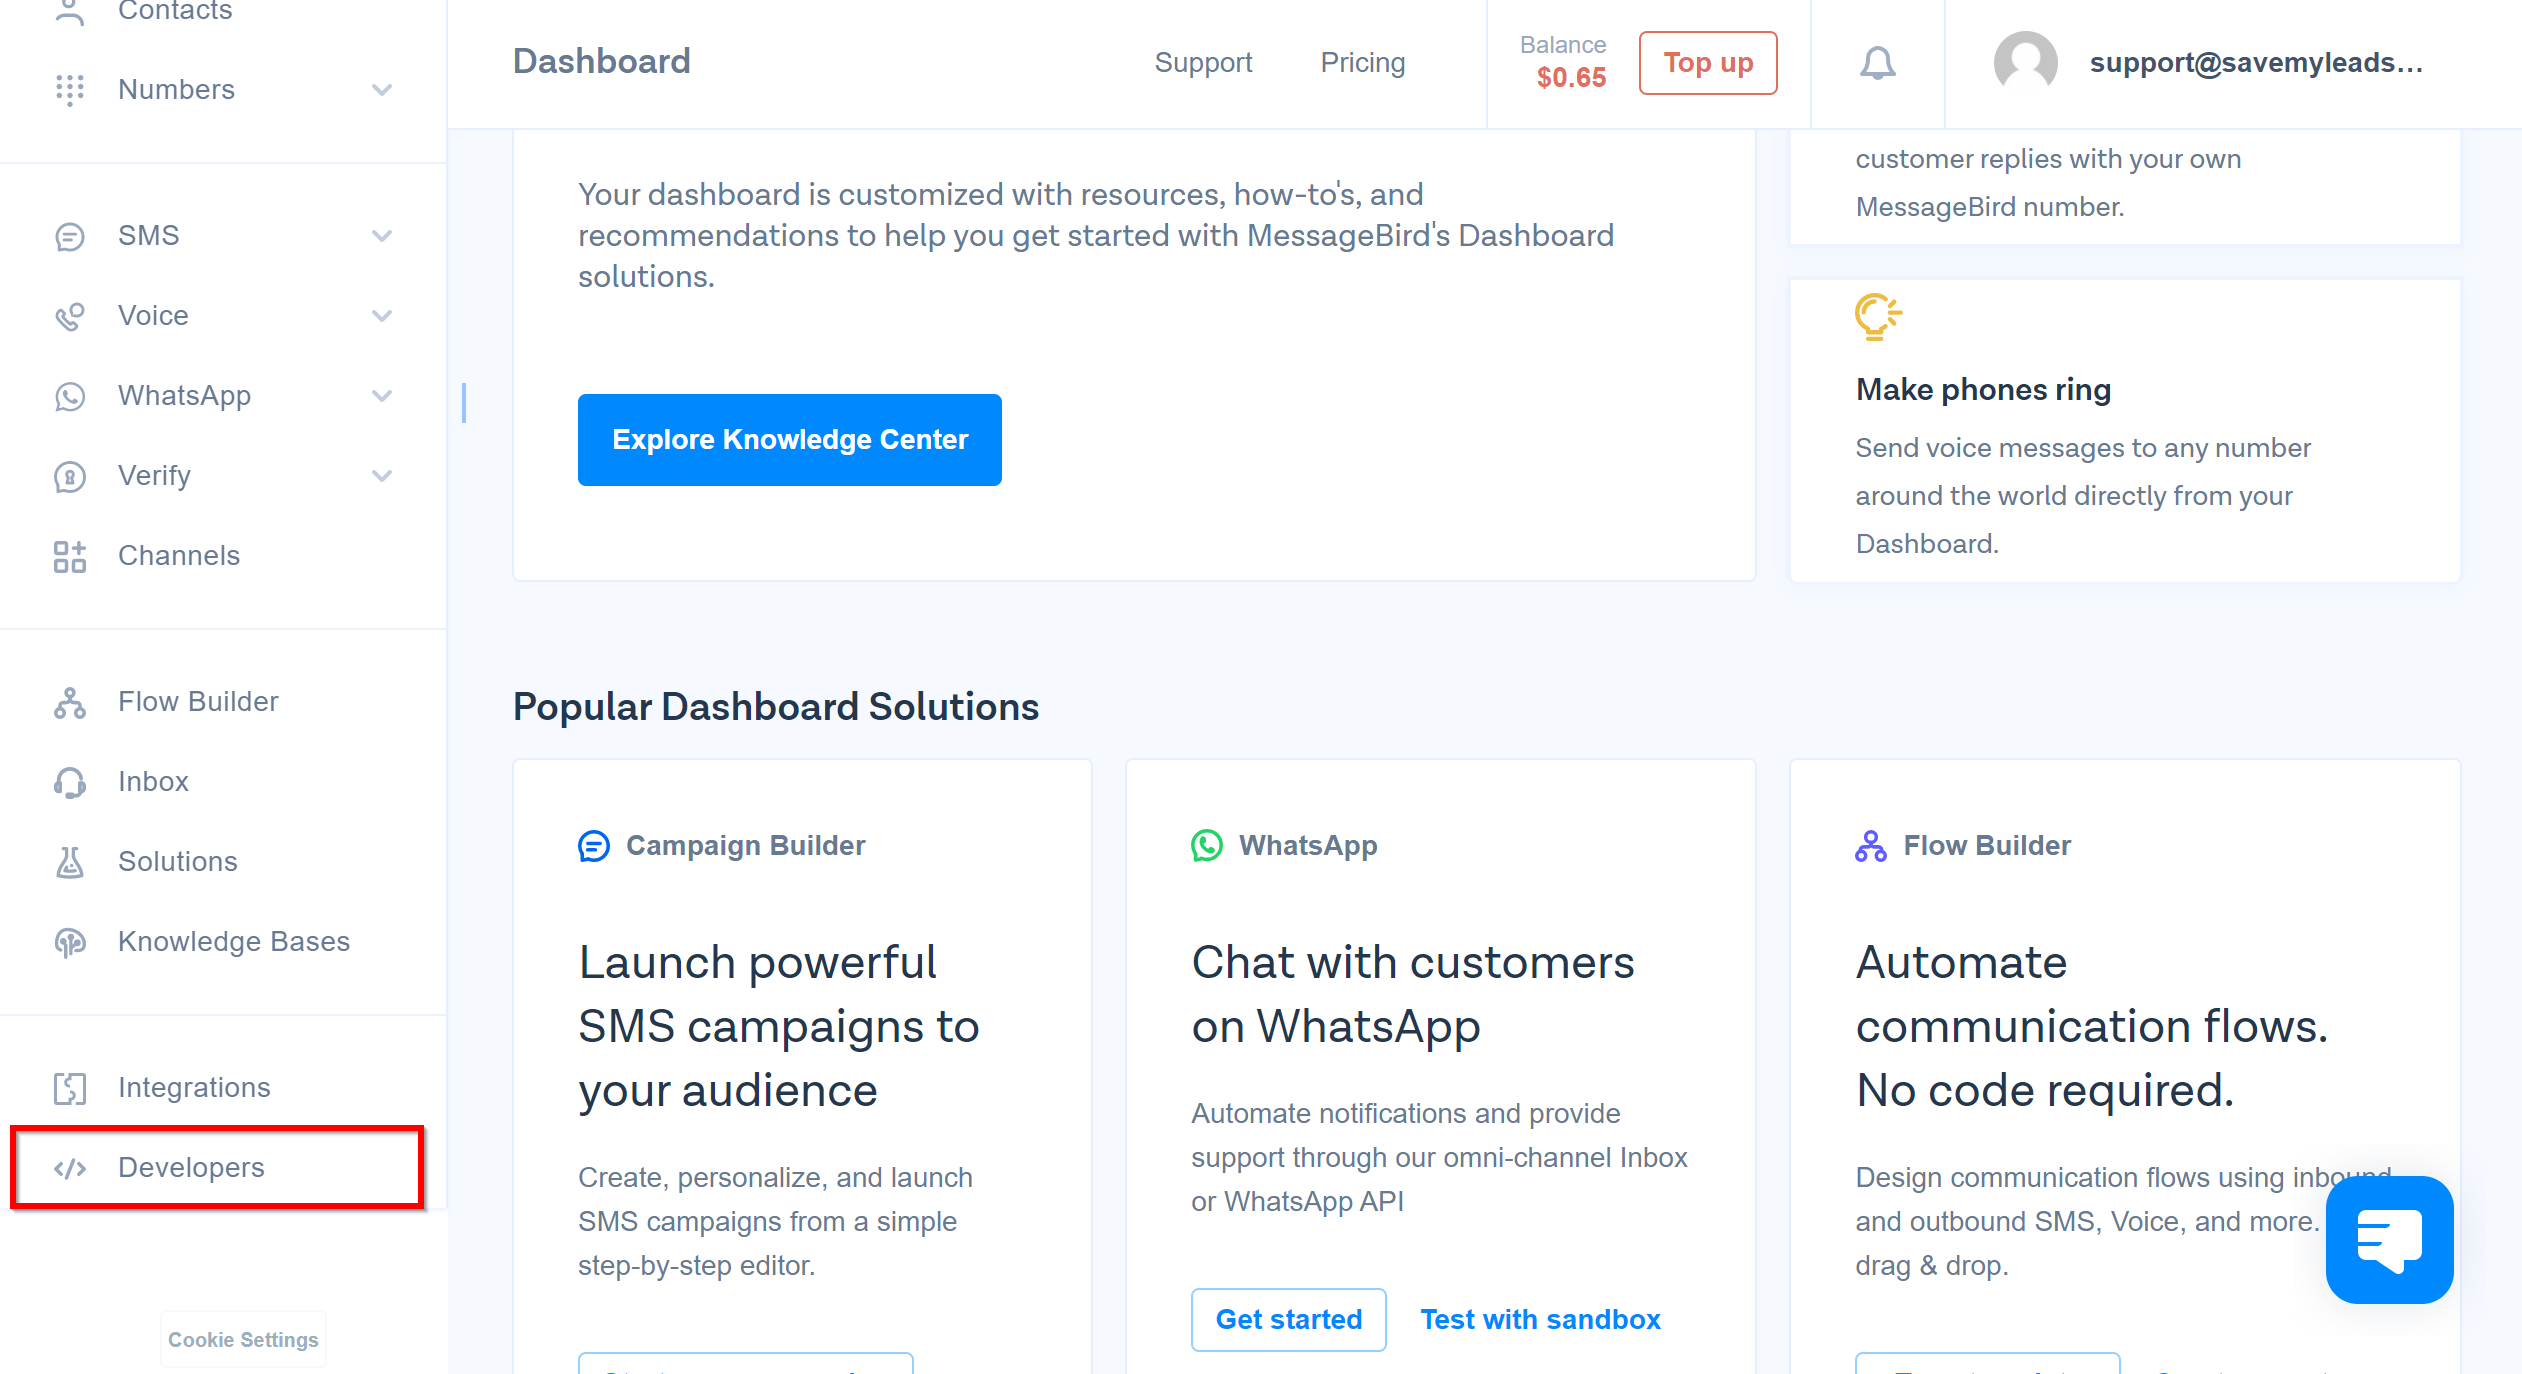Expand the Numbers menu chevron
Image resolution: width=2522 pixels, height=1374 pixels.
(x=382, y=90)
